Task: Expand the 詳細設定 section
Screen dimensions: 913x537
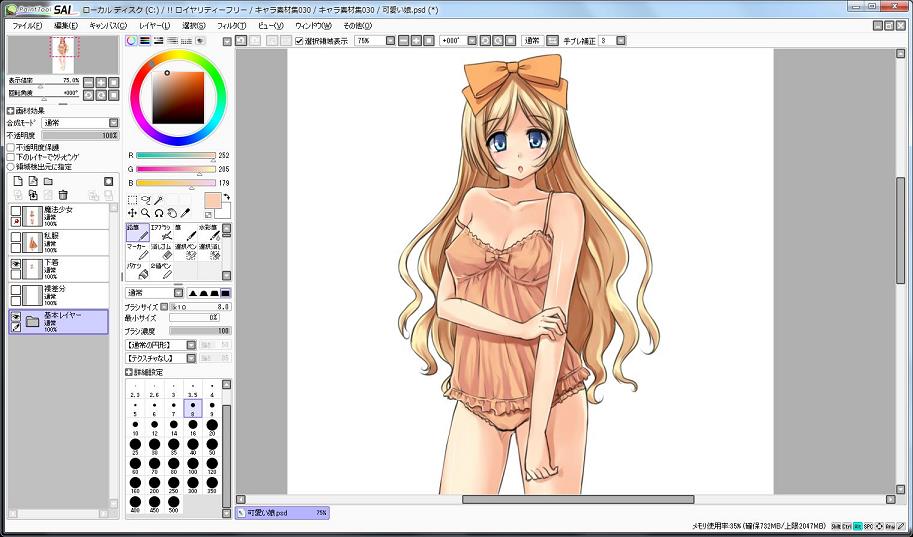Action: 129,372
